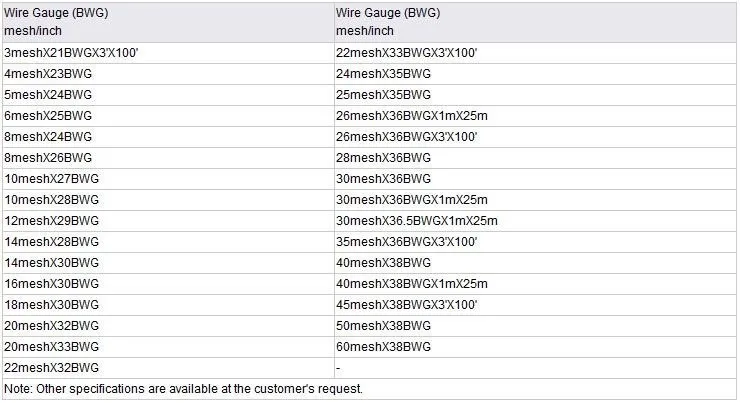Click the 20meshX33BWG entry
Image resolution: width=740 pixels, height=403 pixels.
[168, 347]
